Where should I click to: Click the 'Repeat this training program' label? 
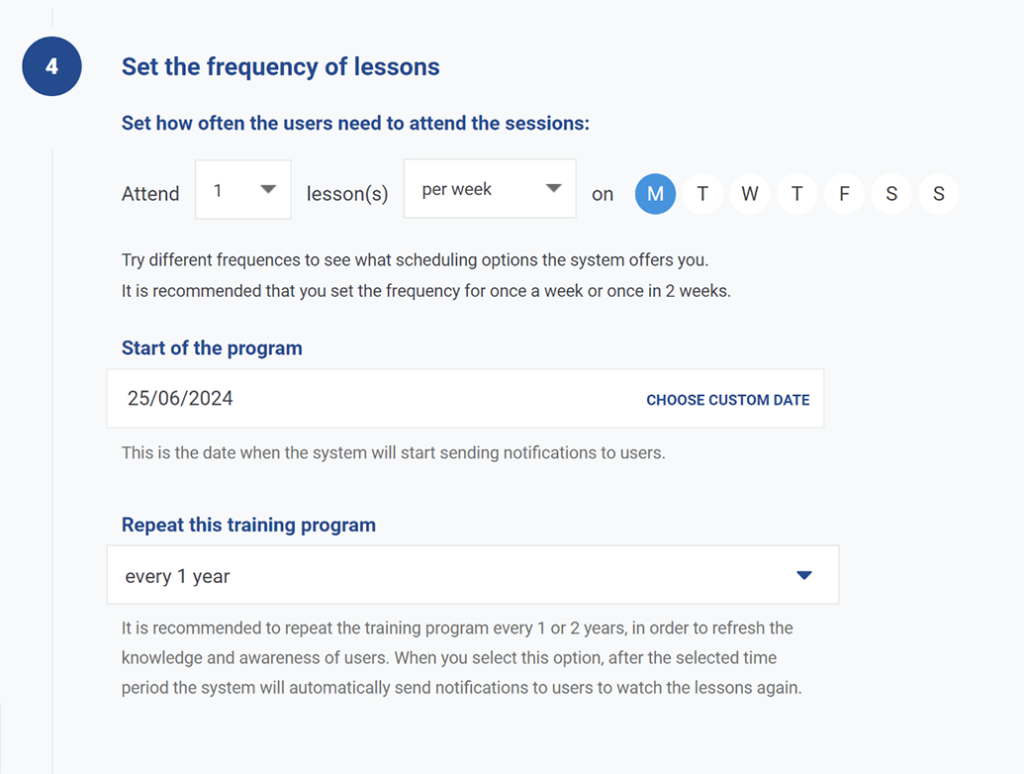(248, 525)
